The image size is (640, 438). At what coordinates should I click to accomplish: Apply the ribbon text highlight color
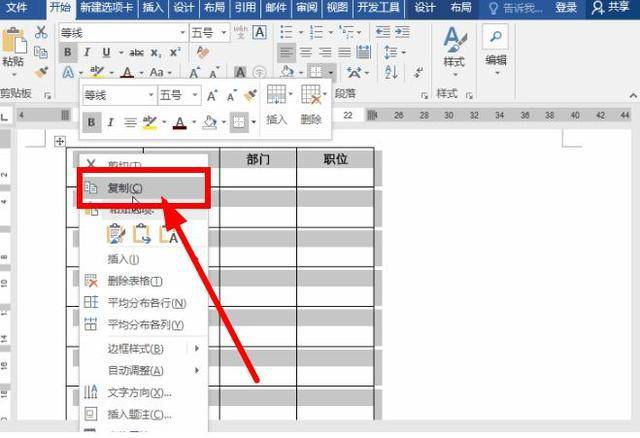pyautogui.click(x=97, y=73)
